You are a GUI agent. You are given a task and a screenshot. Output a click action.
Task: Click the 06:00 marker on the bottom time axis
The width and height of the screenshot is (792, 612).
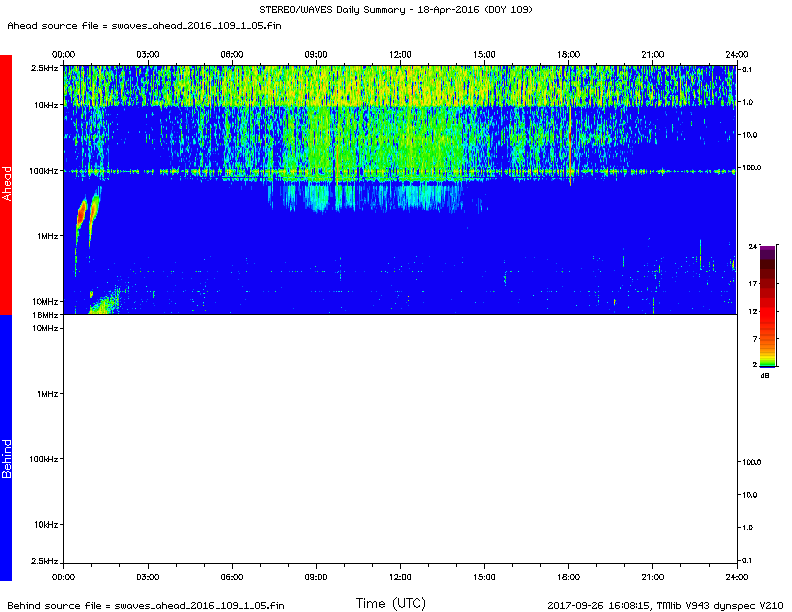pyautogui.click(x=231, y=577)
